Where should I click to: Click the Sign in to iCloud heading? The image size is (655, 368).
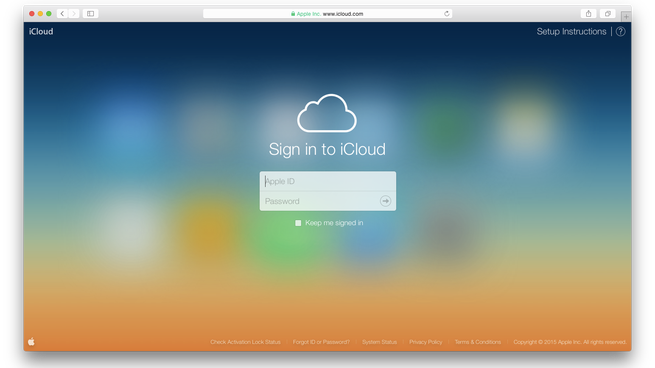point(327,150)
